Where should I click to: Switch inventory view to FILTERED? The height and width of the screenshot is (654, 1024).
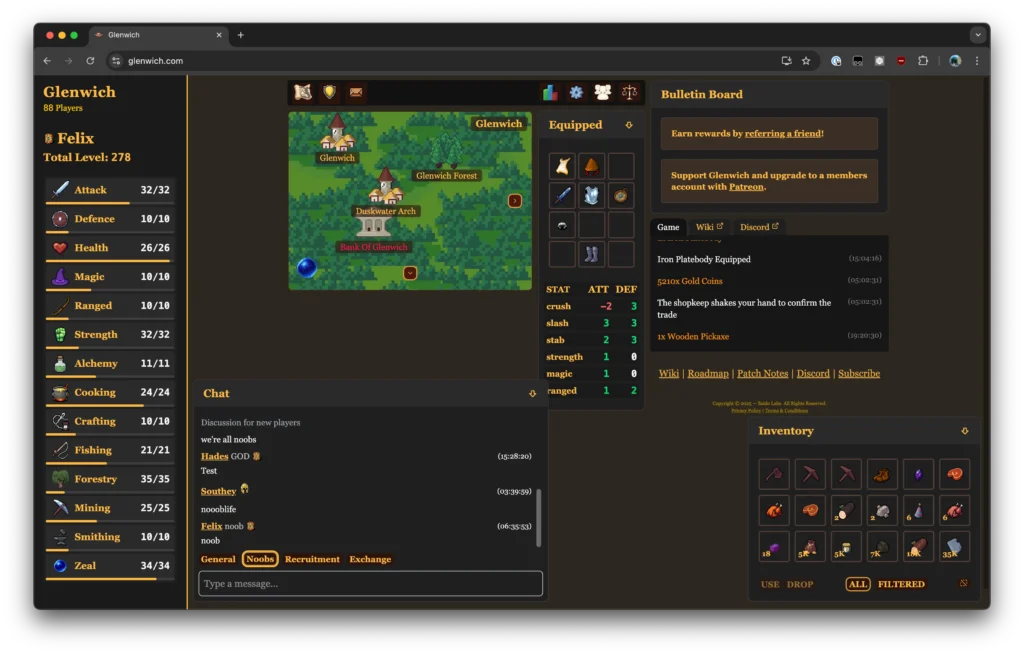tap(901, 584)
